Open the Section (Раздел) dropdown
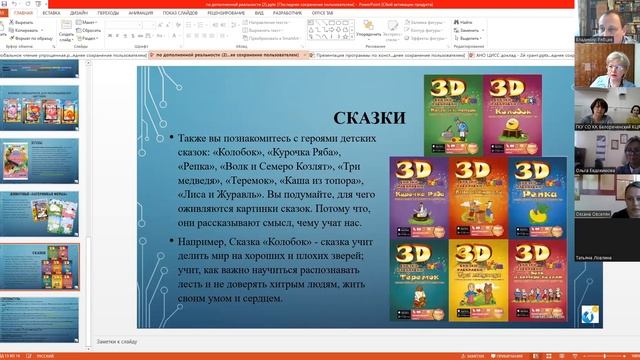 point(87,38)
